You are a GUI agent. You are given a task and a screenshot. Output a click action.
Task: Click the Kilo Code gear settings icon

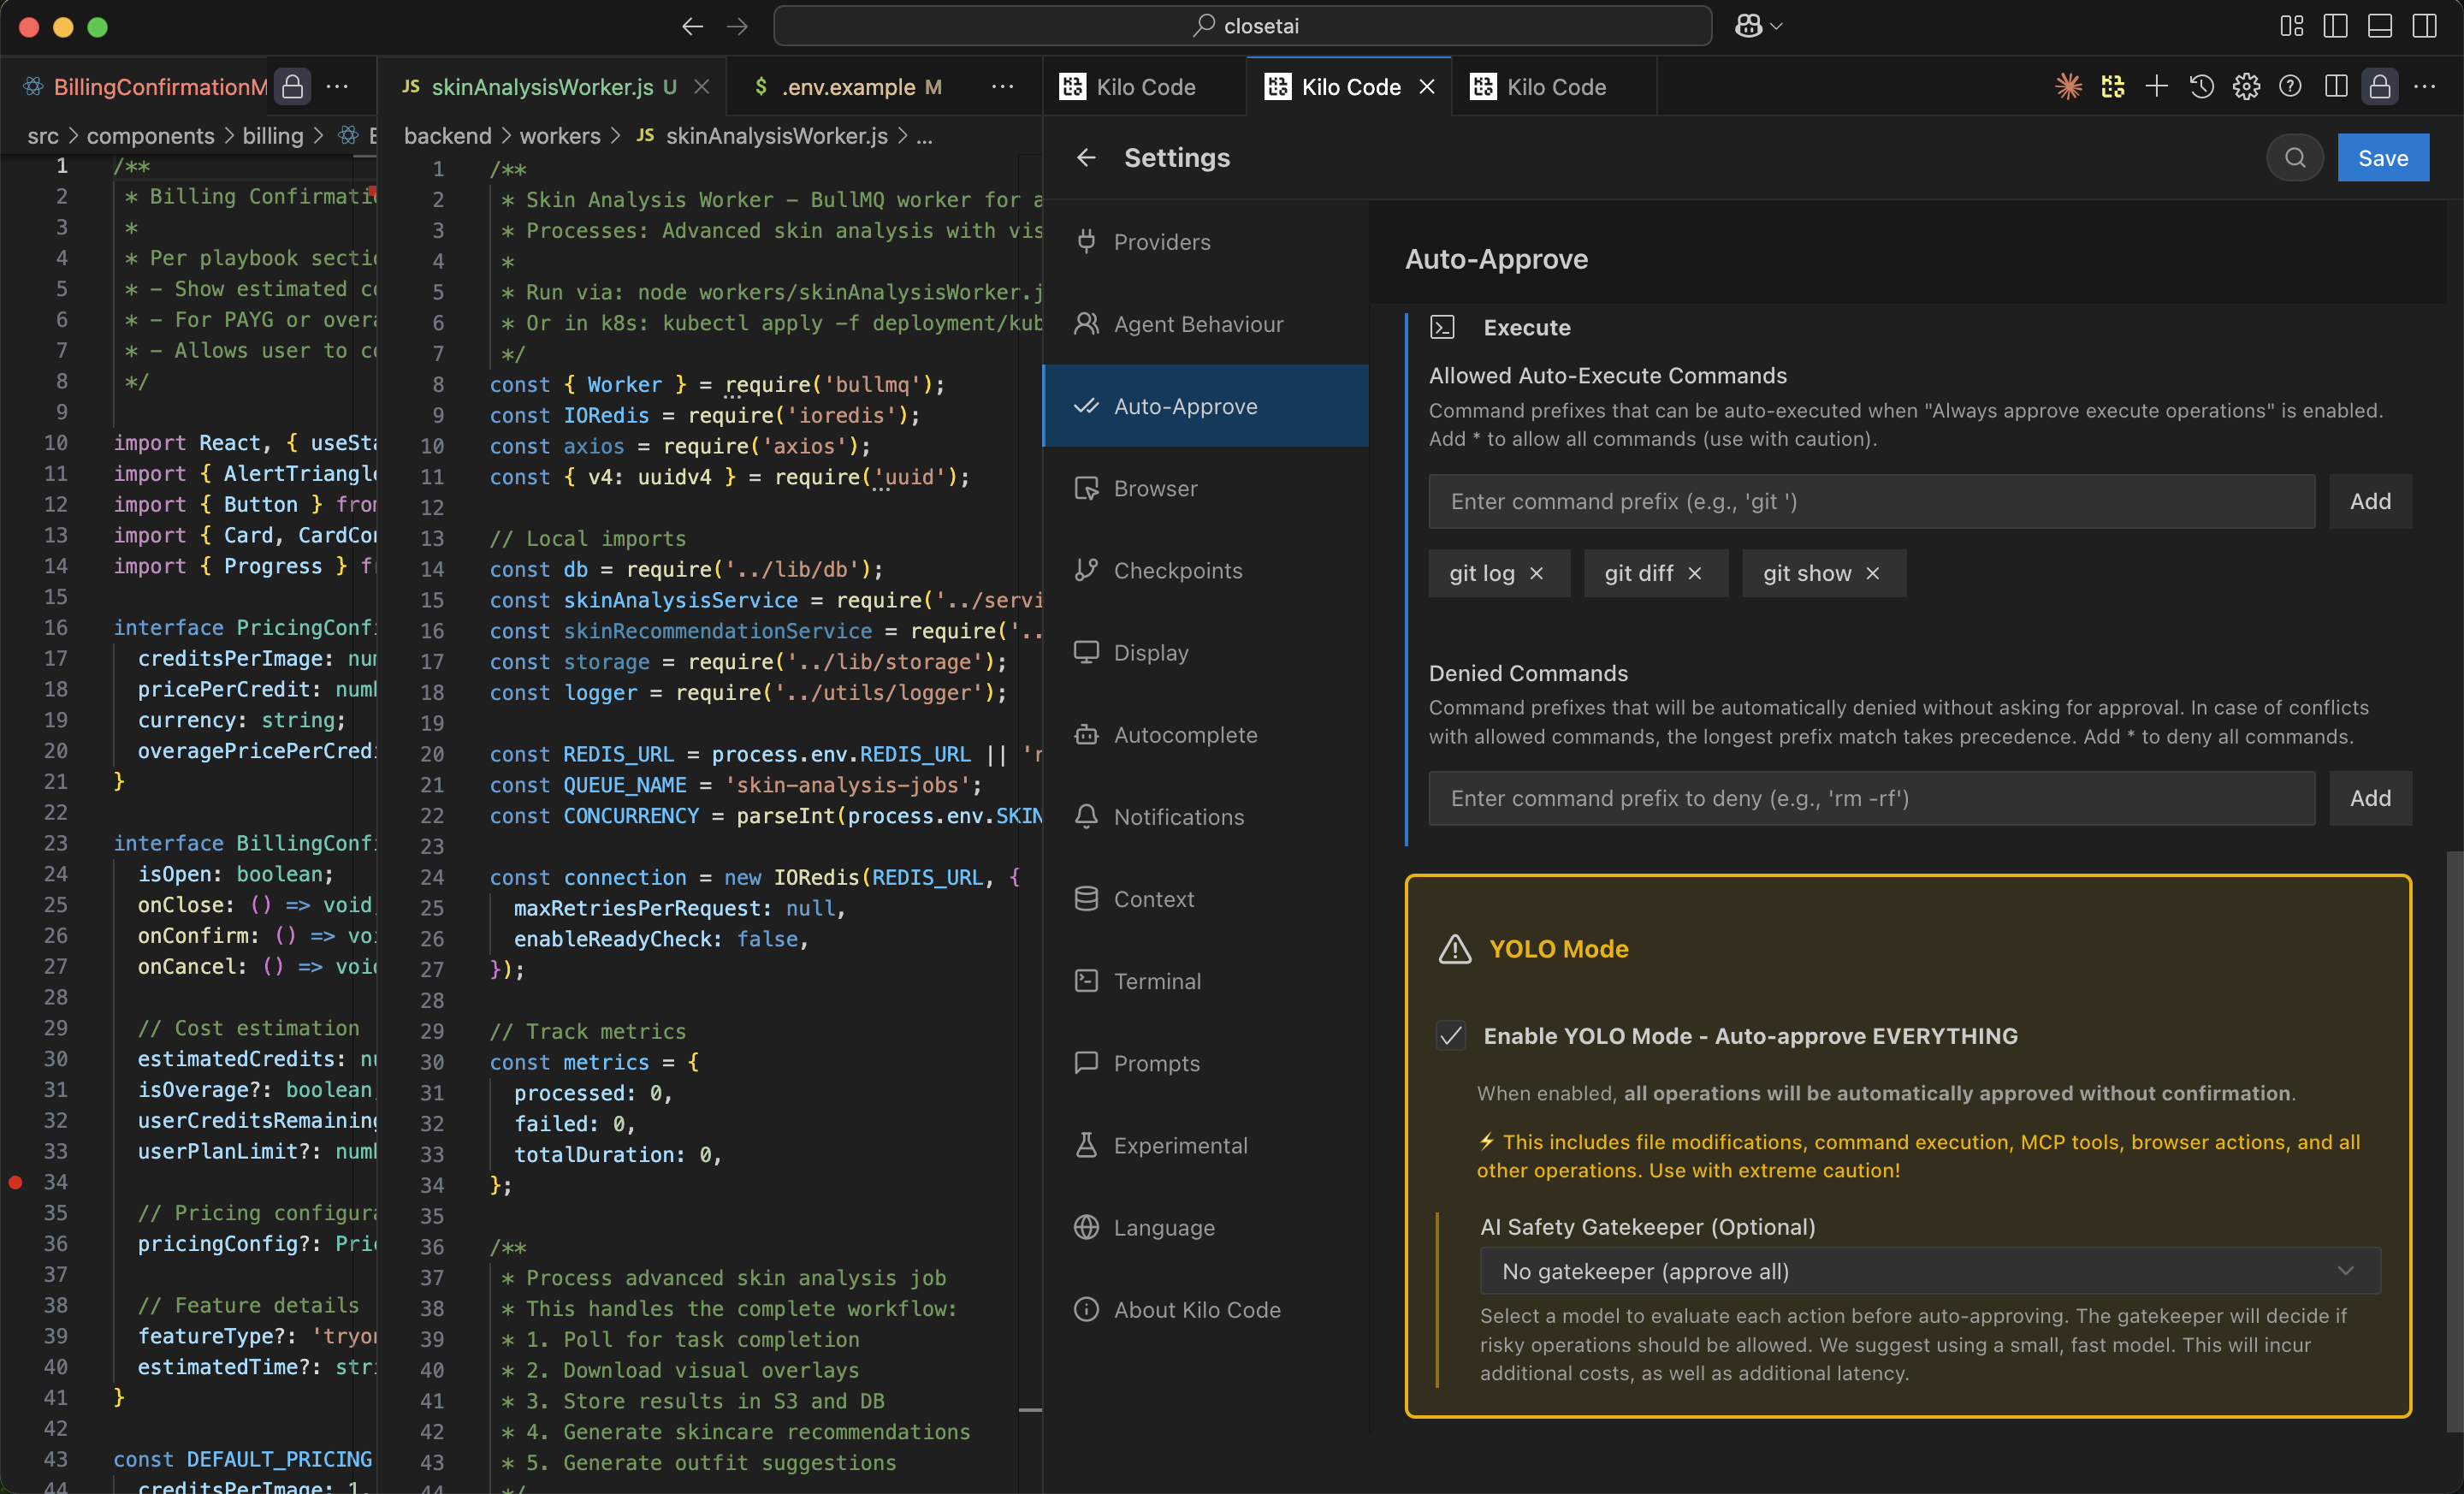click(x=2246, y=87)
